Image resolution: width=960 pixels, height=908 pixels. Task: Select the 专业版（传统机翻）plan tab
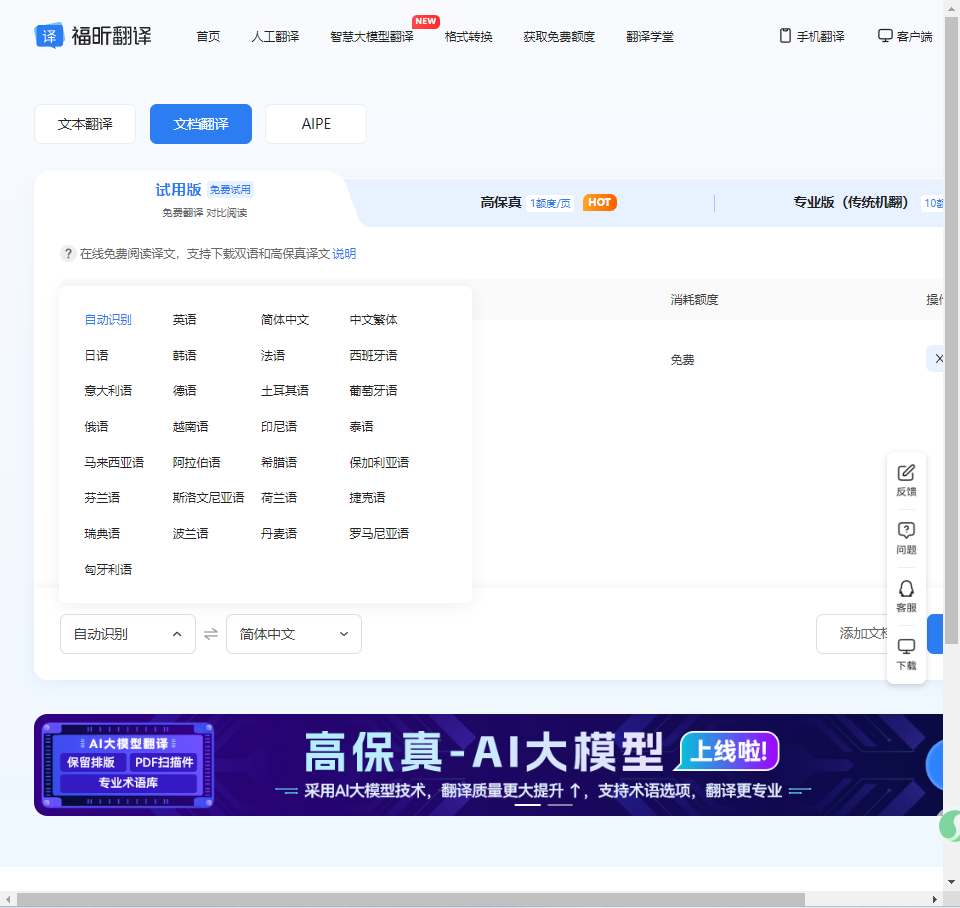click(851, 203)
